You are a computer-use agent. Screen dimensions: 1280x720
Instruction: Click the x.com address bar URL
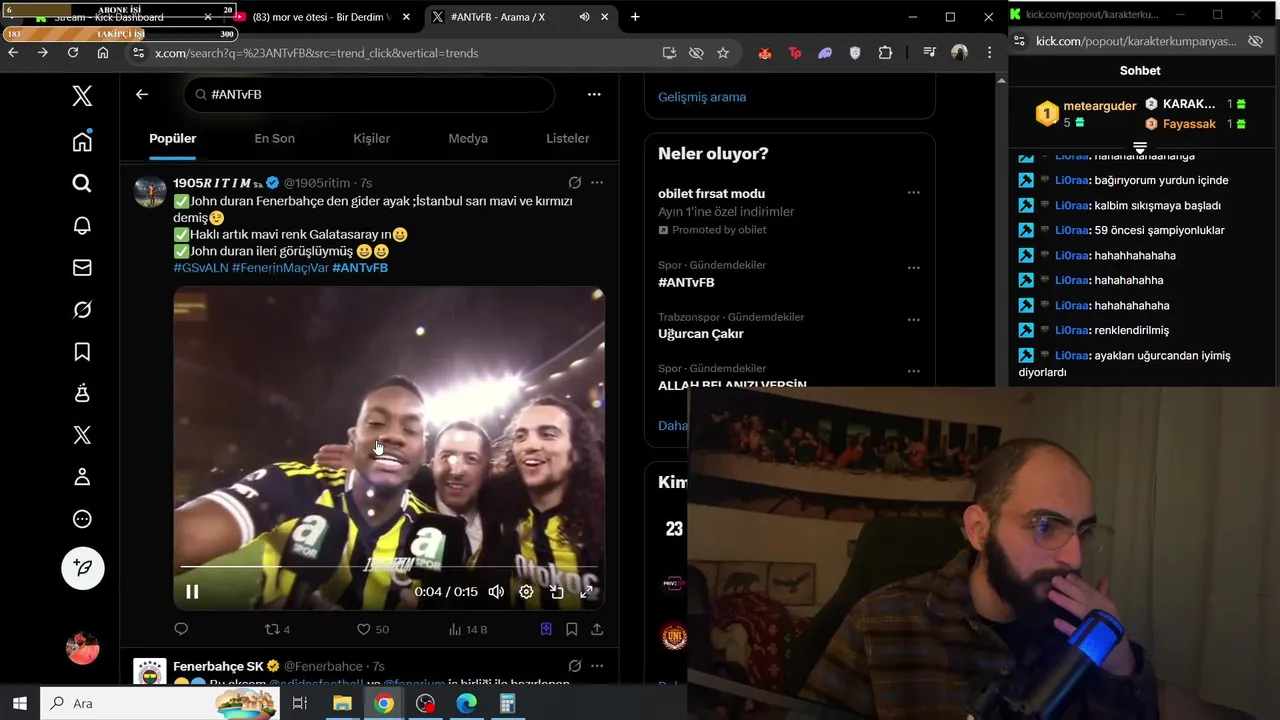(x=317, y=53)
